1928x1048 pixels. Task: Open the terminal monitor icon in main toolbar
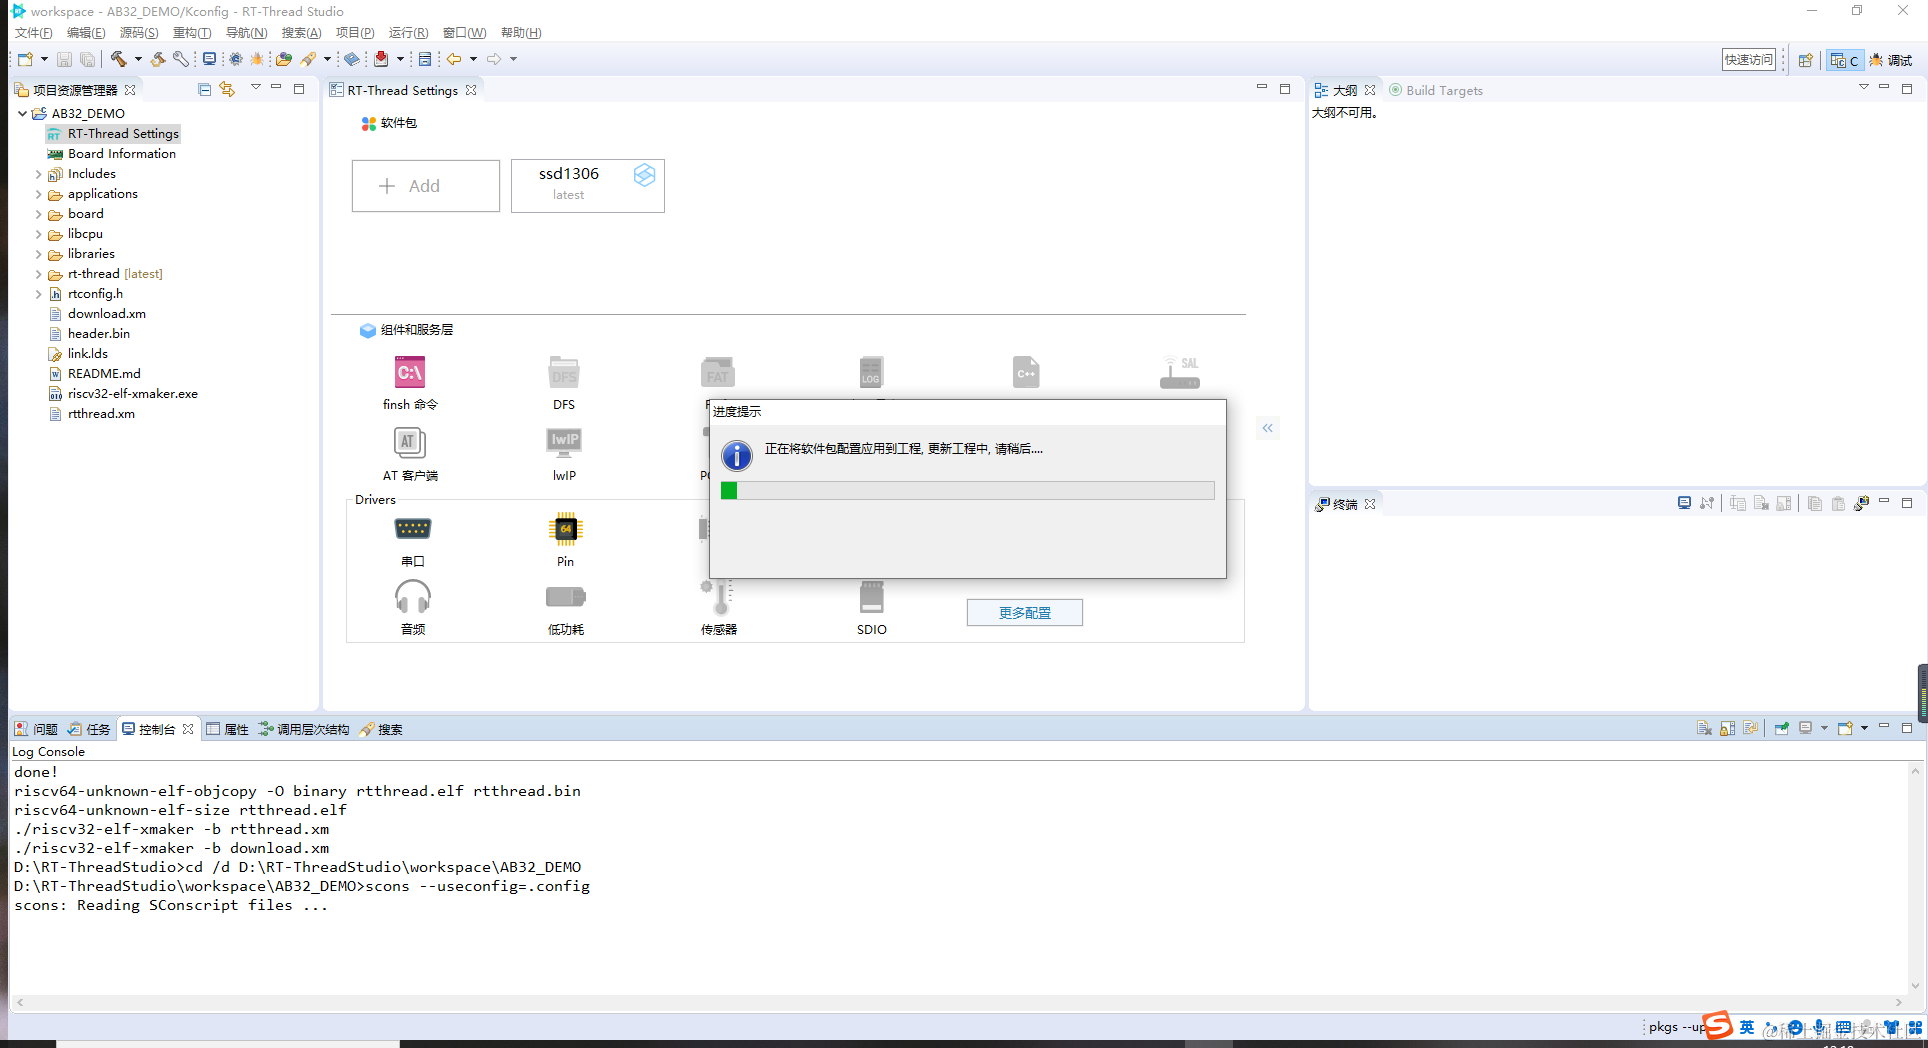point(209,59)
